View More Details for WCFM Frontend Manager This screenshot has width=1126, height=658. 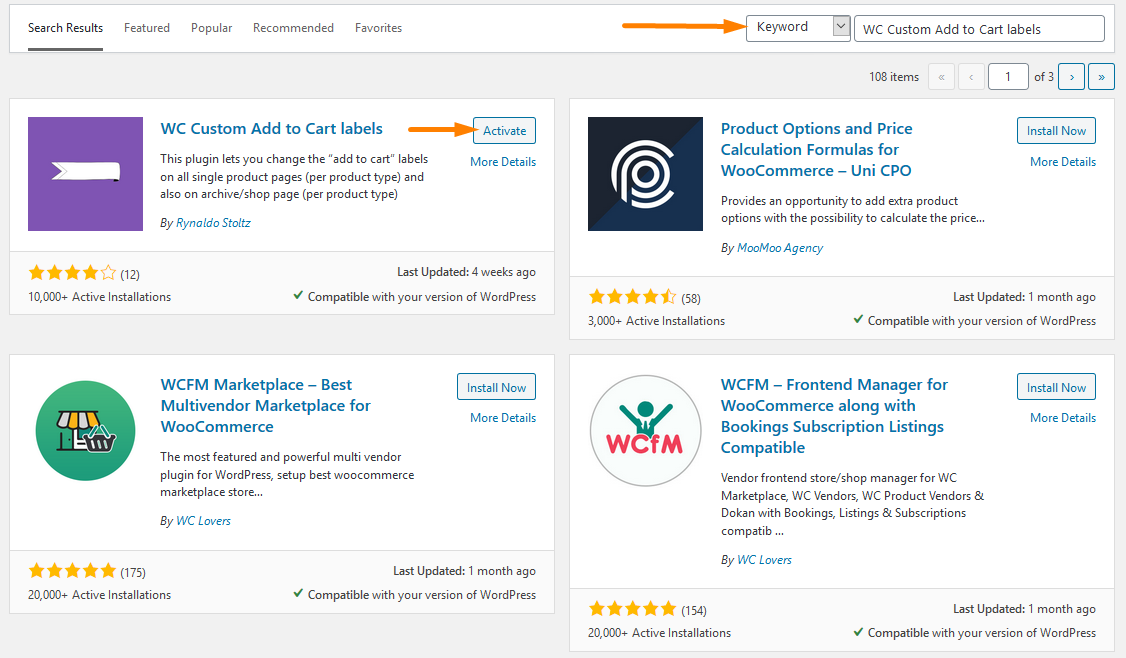pyautogui.click(x=1063, y=417)
